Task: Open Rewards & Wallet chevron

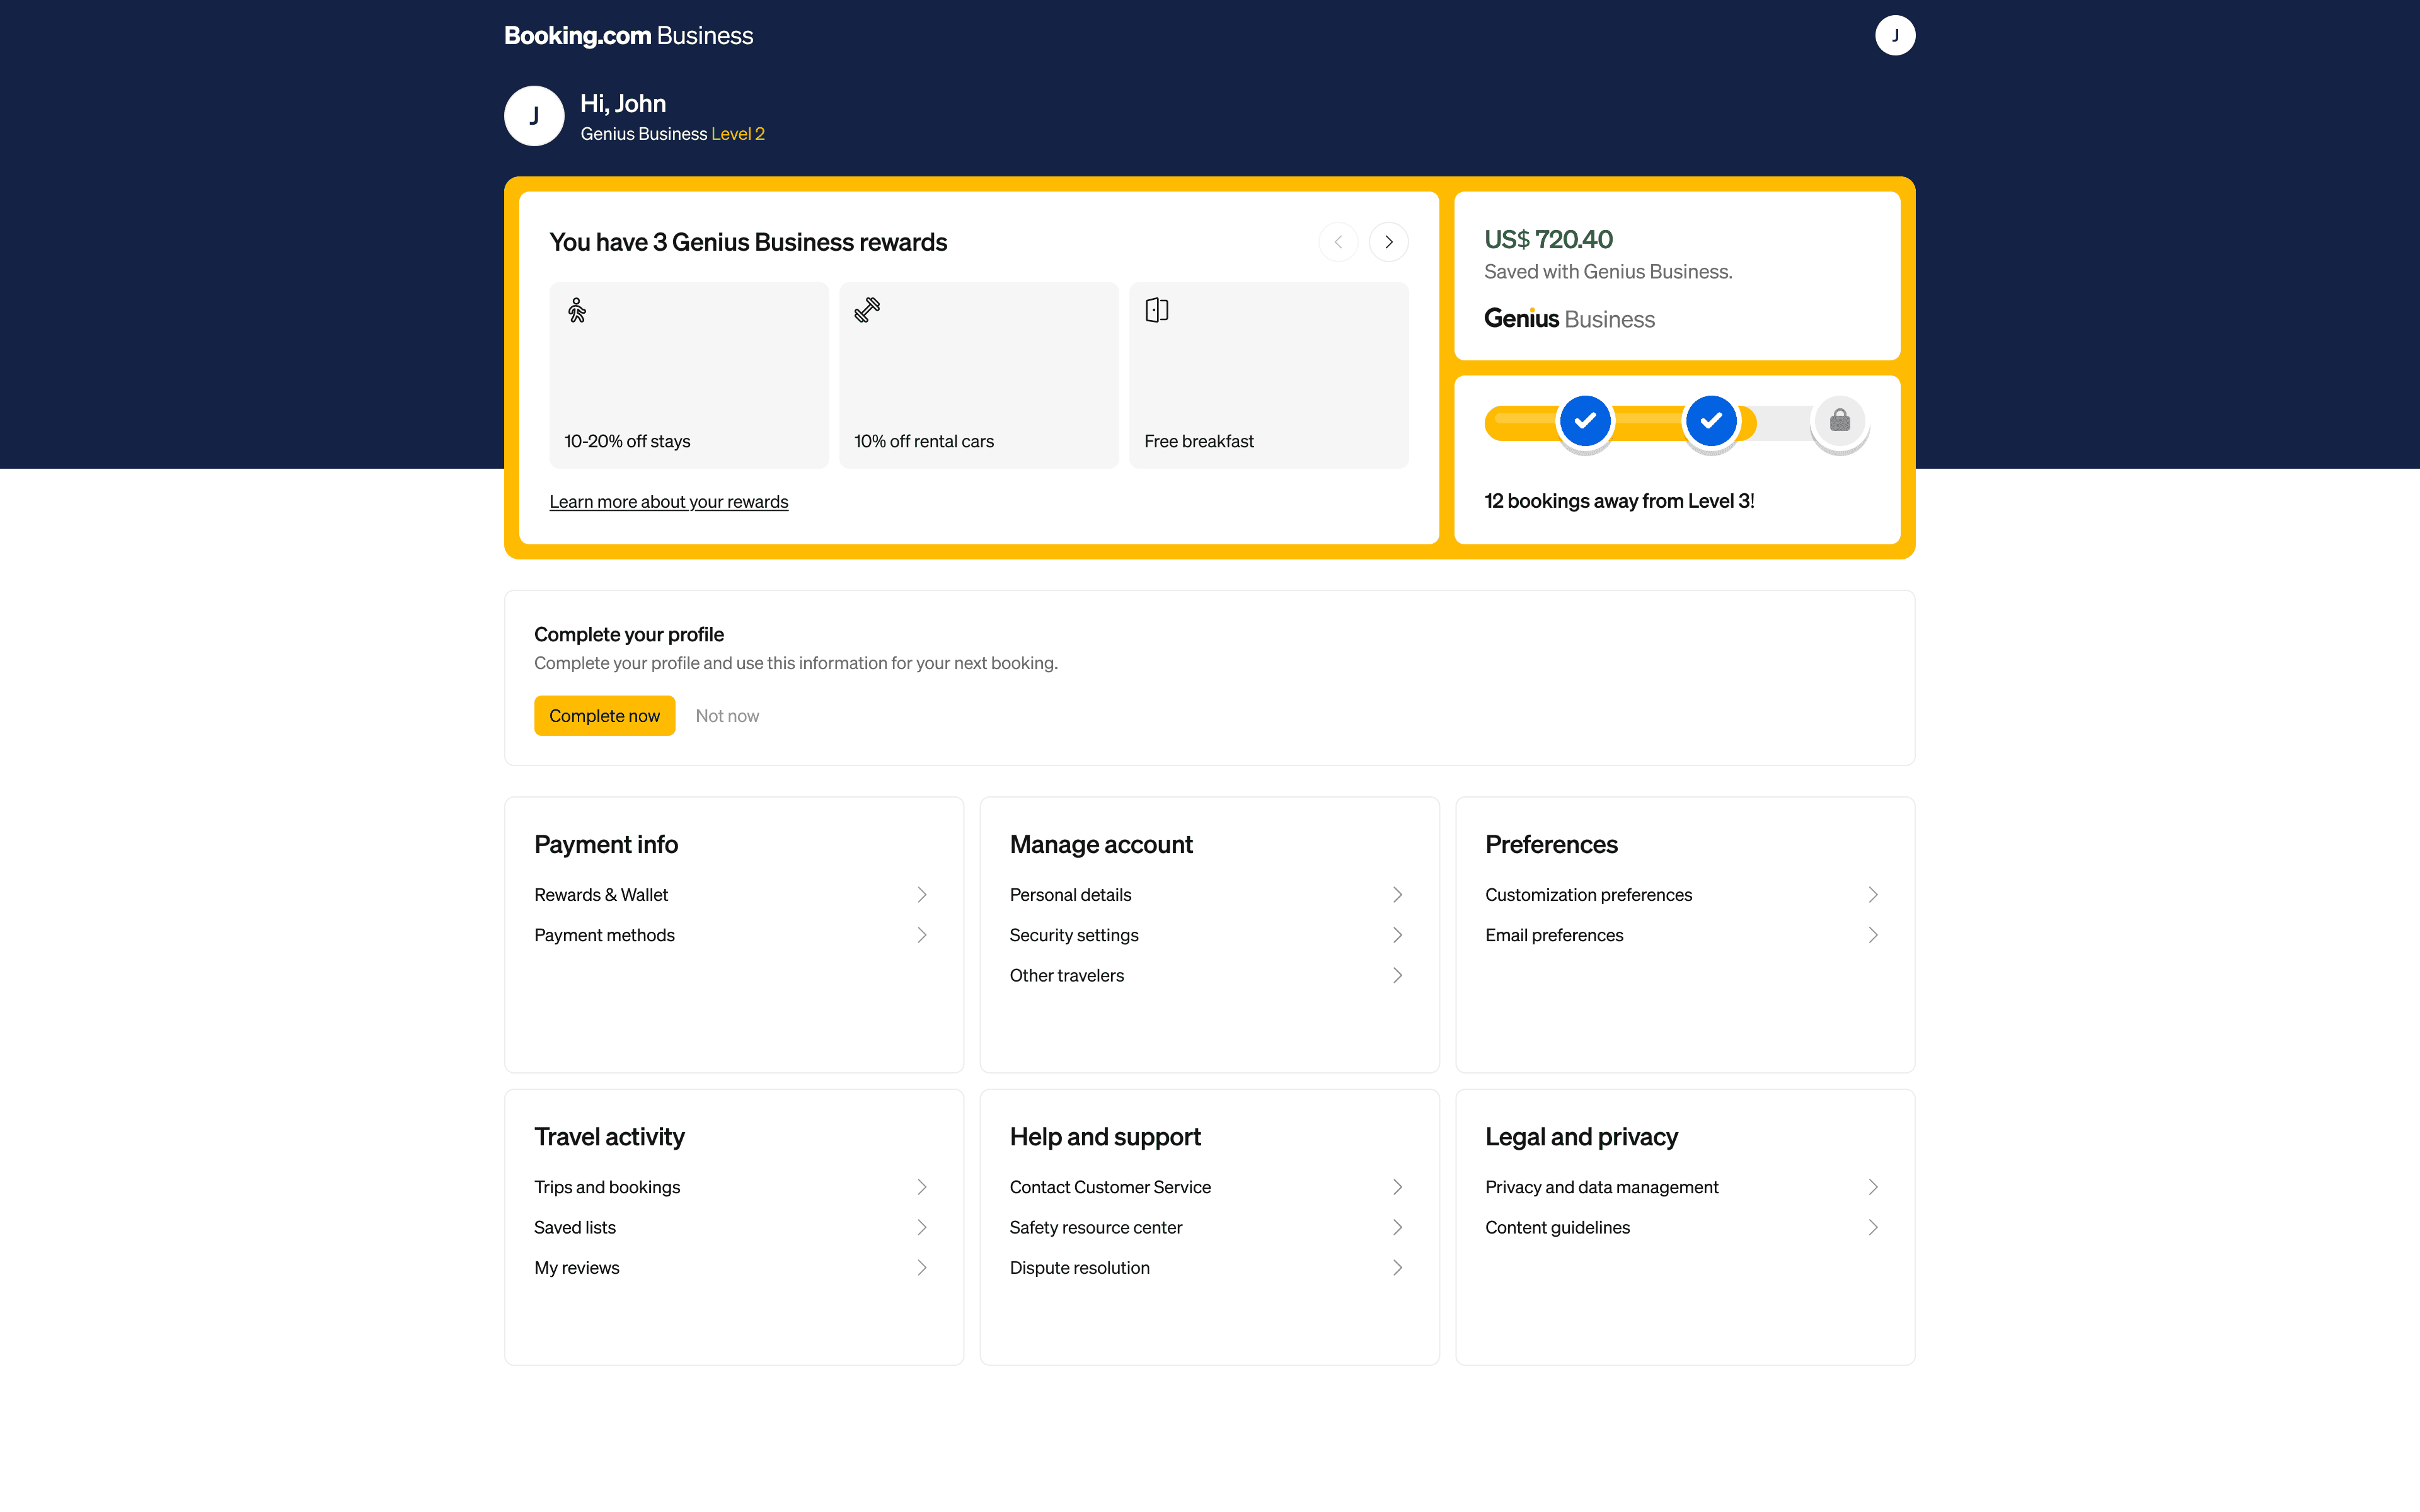Action: pos(922,895)
